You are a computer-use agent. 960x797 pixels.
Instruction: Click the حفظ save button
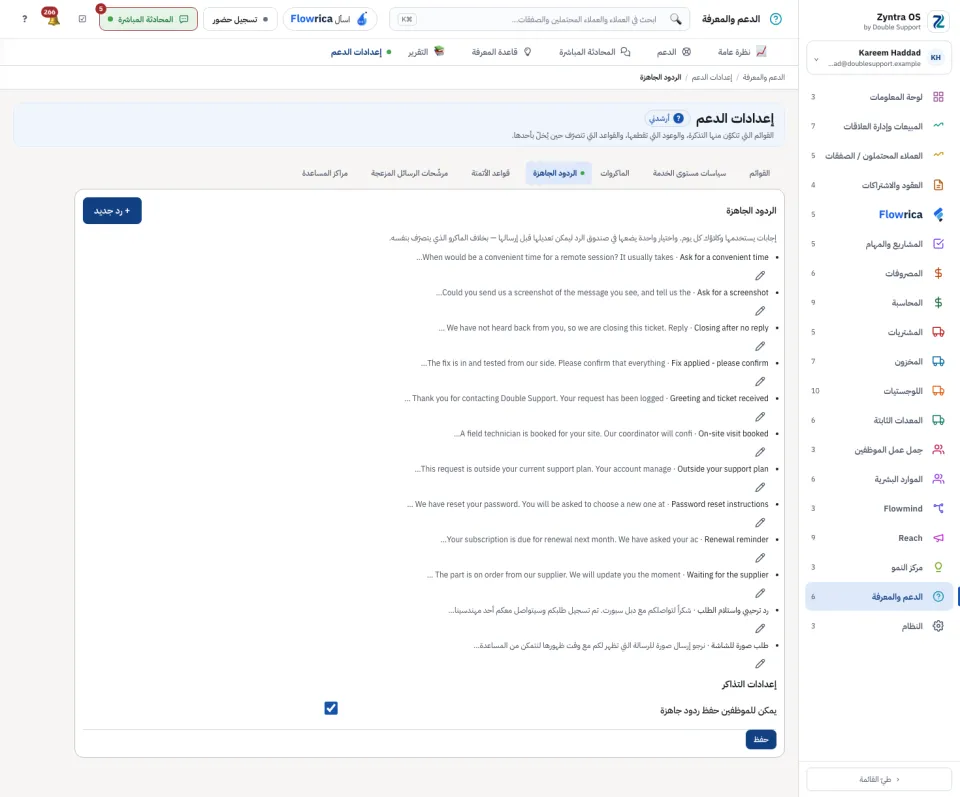pos(761,739)
